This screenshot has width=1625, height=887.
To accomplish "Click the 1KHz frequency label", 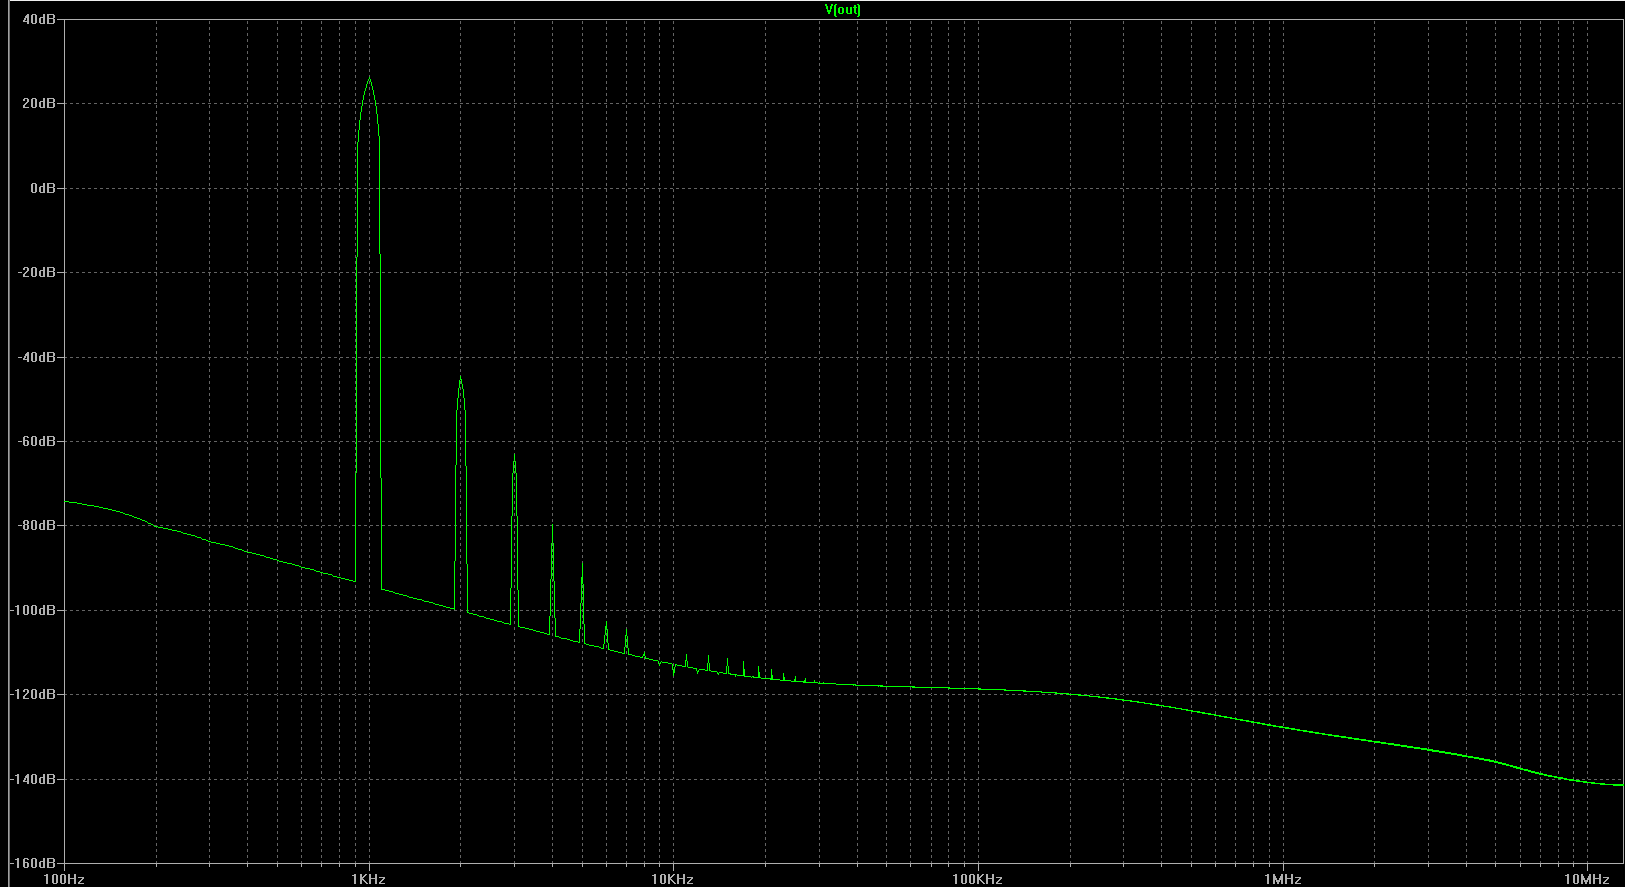I will tap(368, 879).
